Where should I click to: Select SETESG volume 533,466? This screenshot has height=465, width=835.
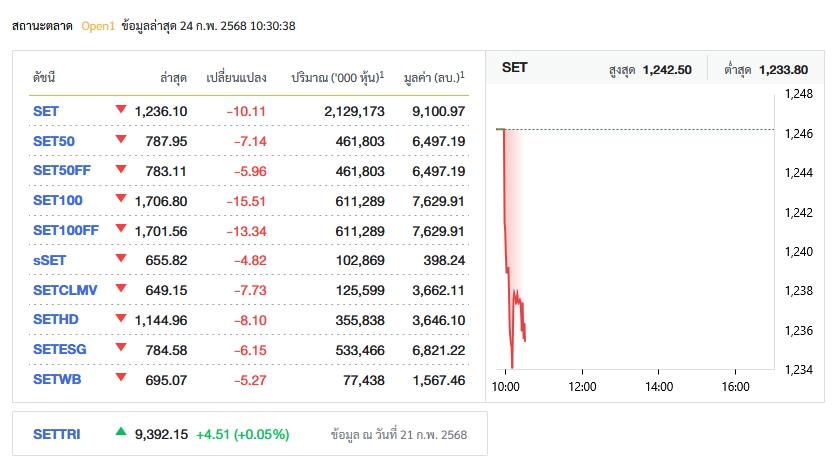point(360,350)
